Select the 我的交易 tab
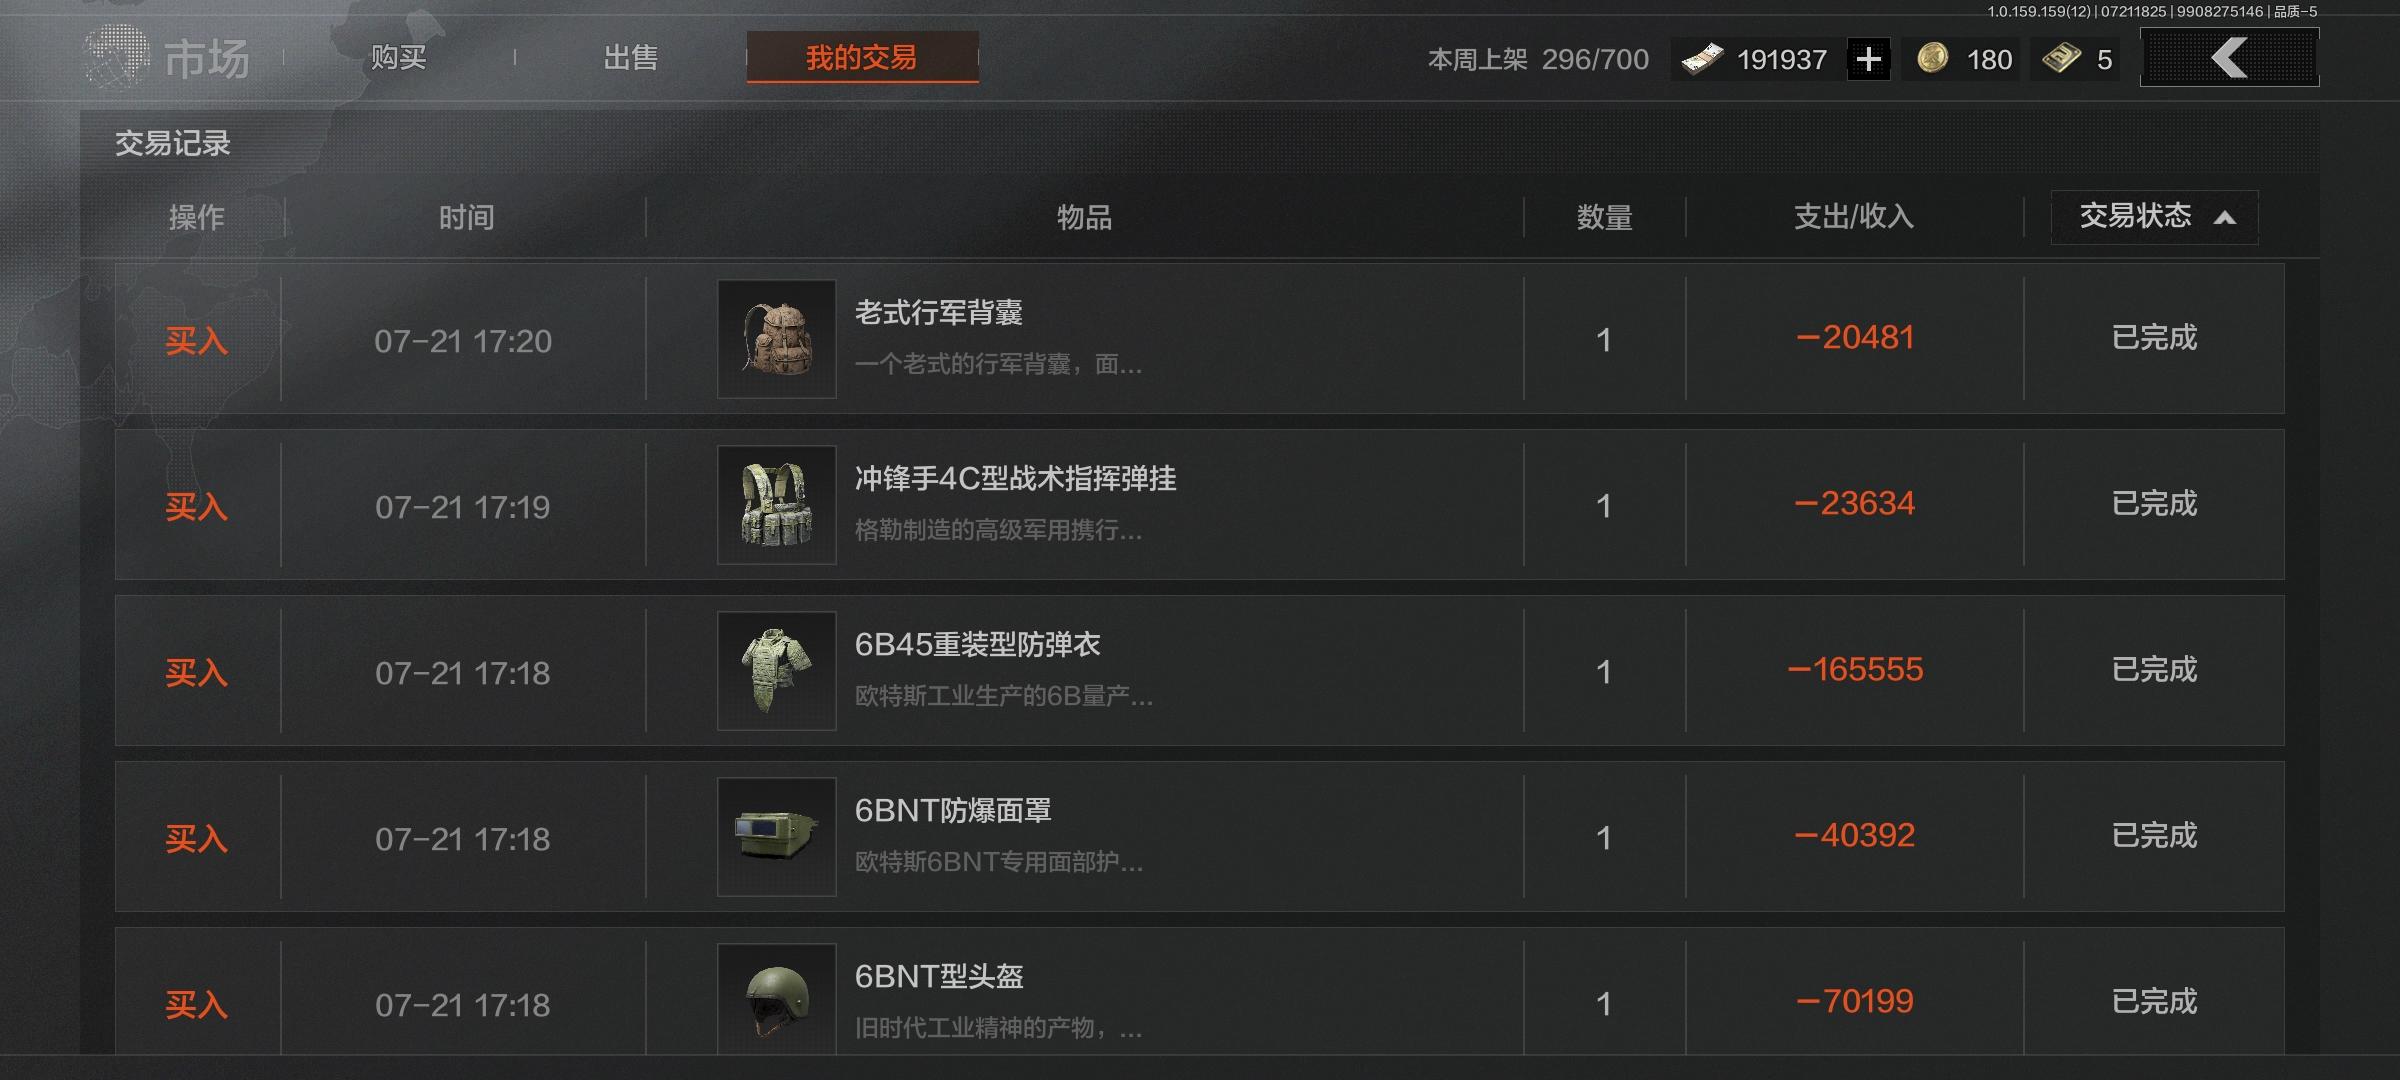 coord(862,57)
